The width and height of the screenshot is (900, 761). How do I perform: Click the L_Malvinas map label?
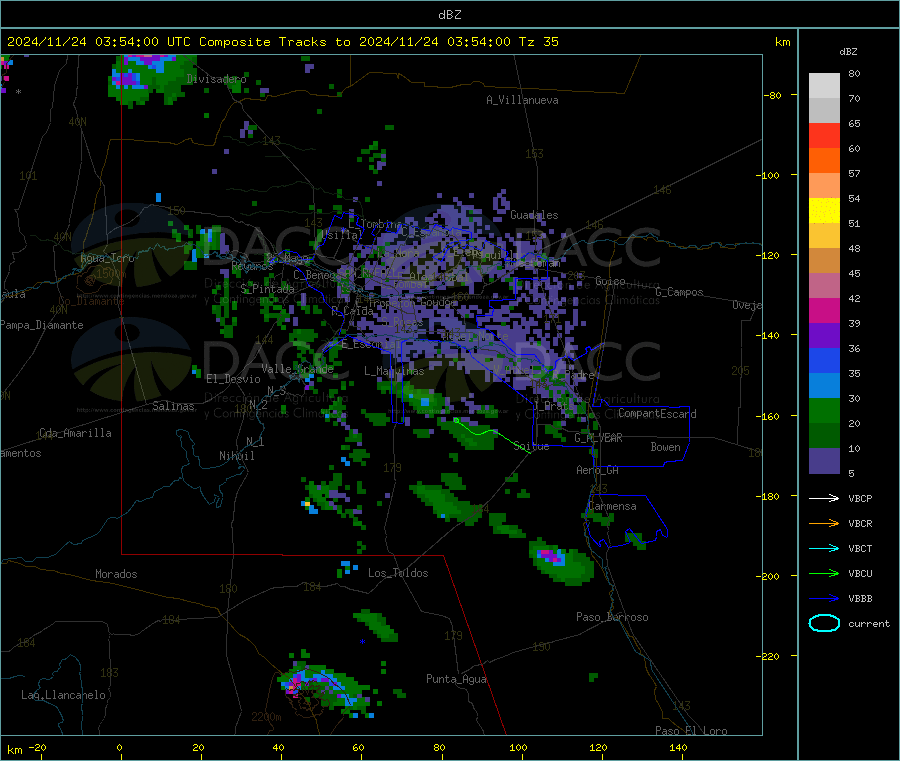click(394, 371)
